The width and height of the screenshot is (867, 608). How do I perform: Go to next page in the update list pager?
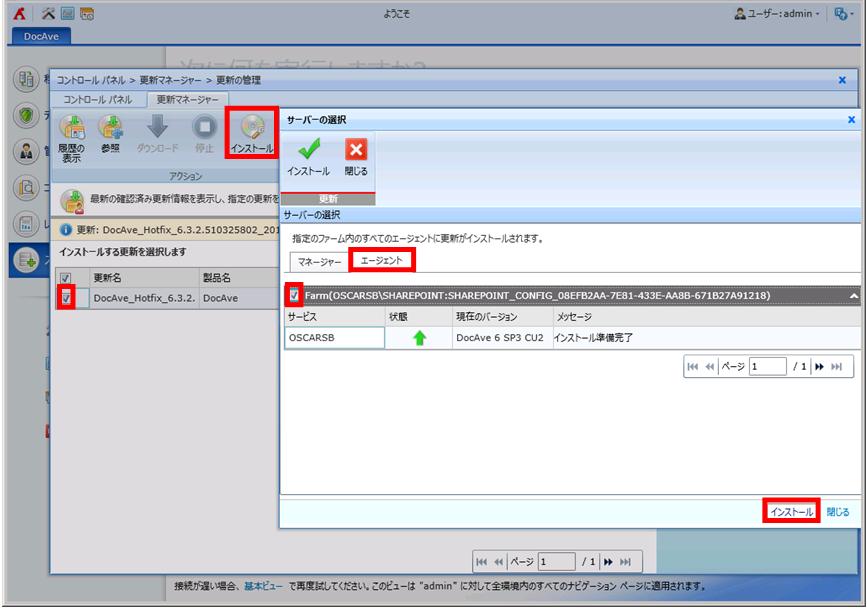pyautogui.click(x=608, y=562)
